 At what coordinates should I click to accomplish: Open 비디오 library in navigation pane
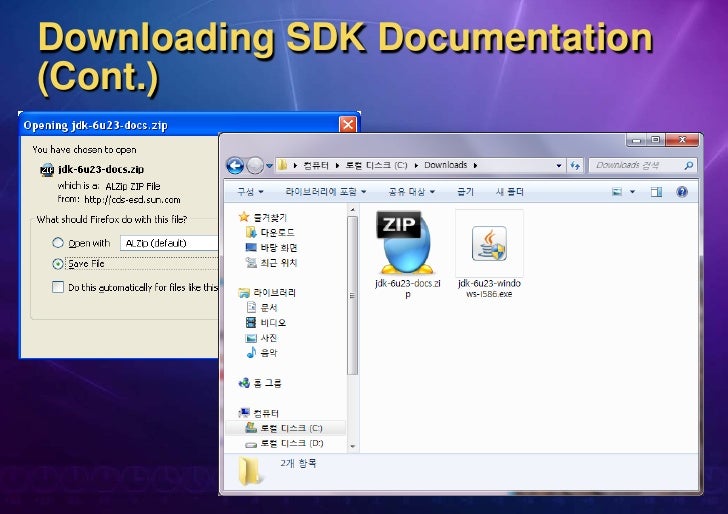point(266,322)
